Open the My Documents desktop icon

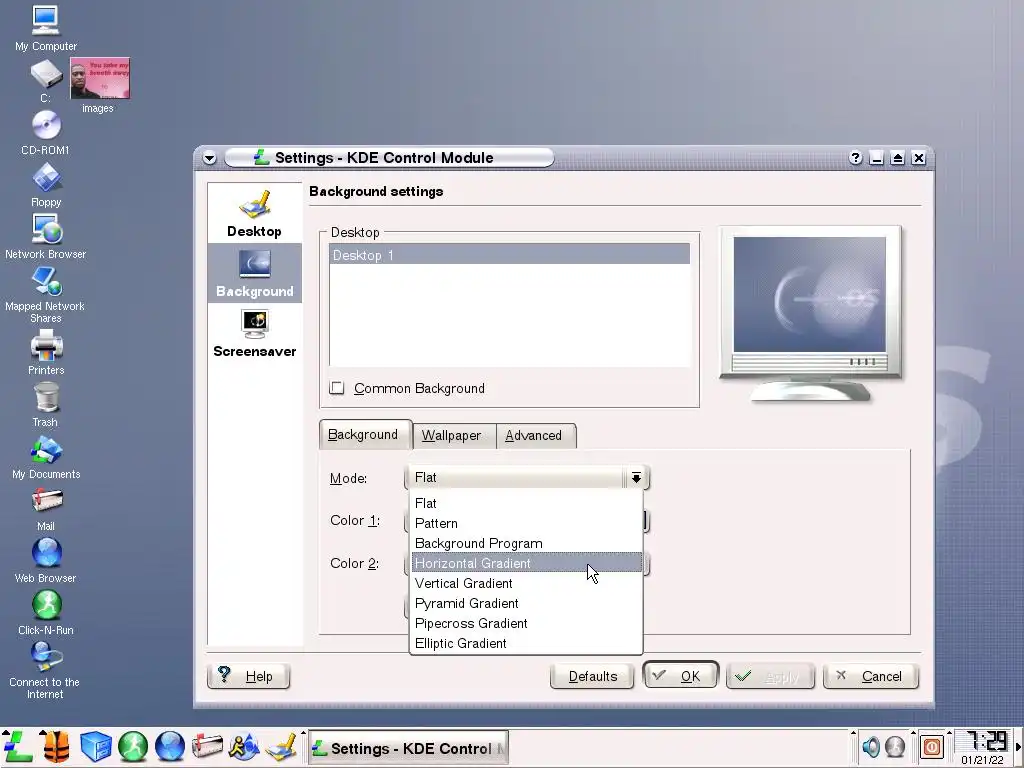[x=46, y=457]
